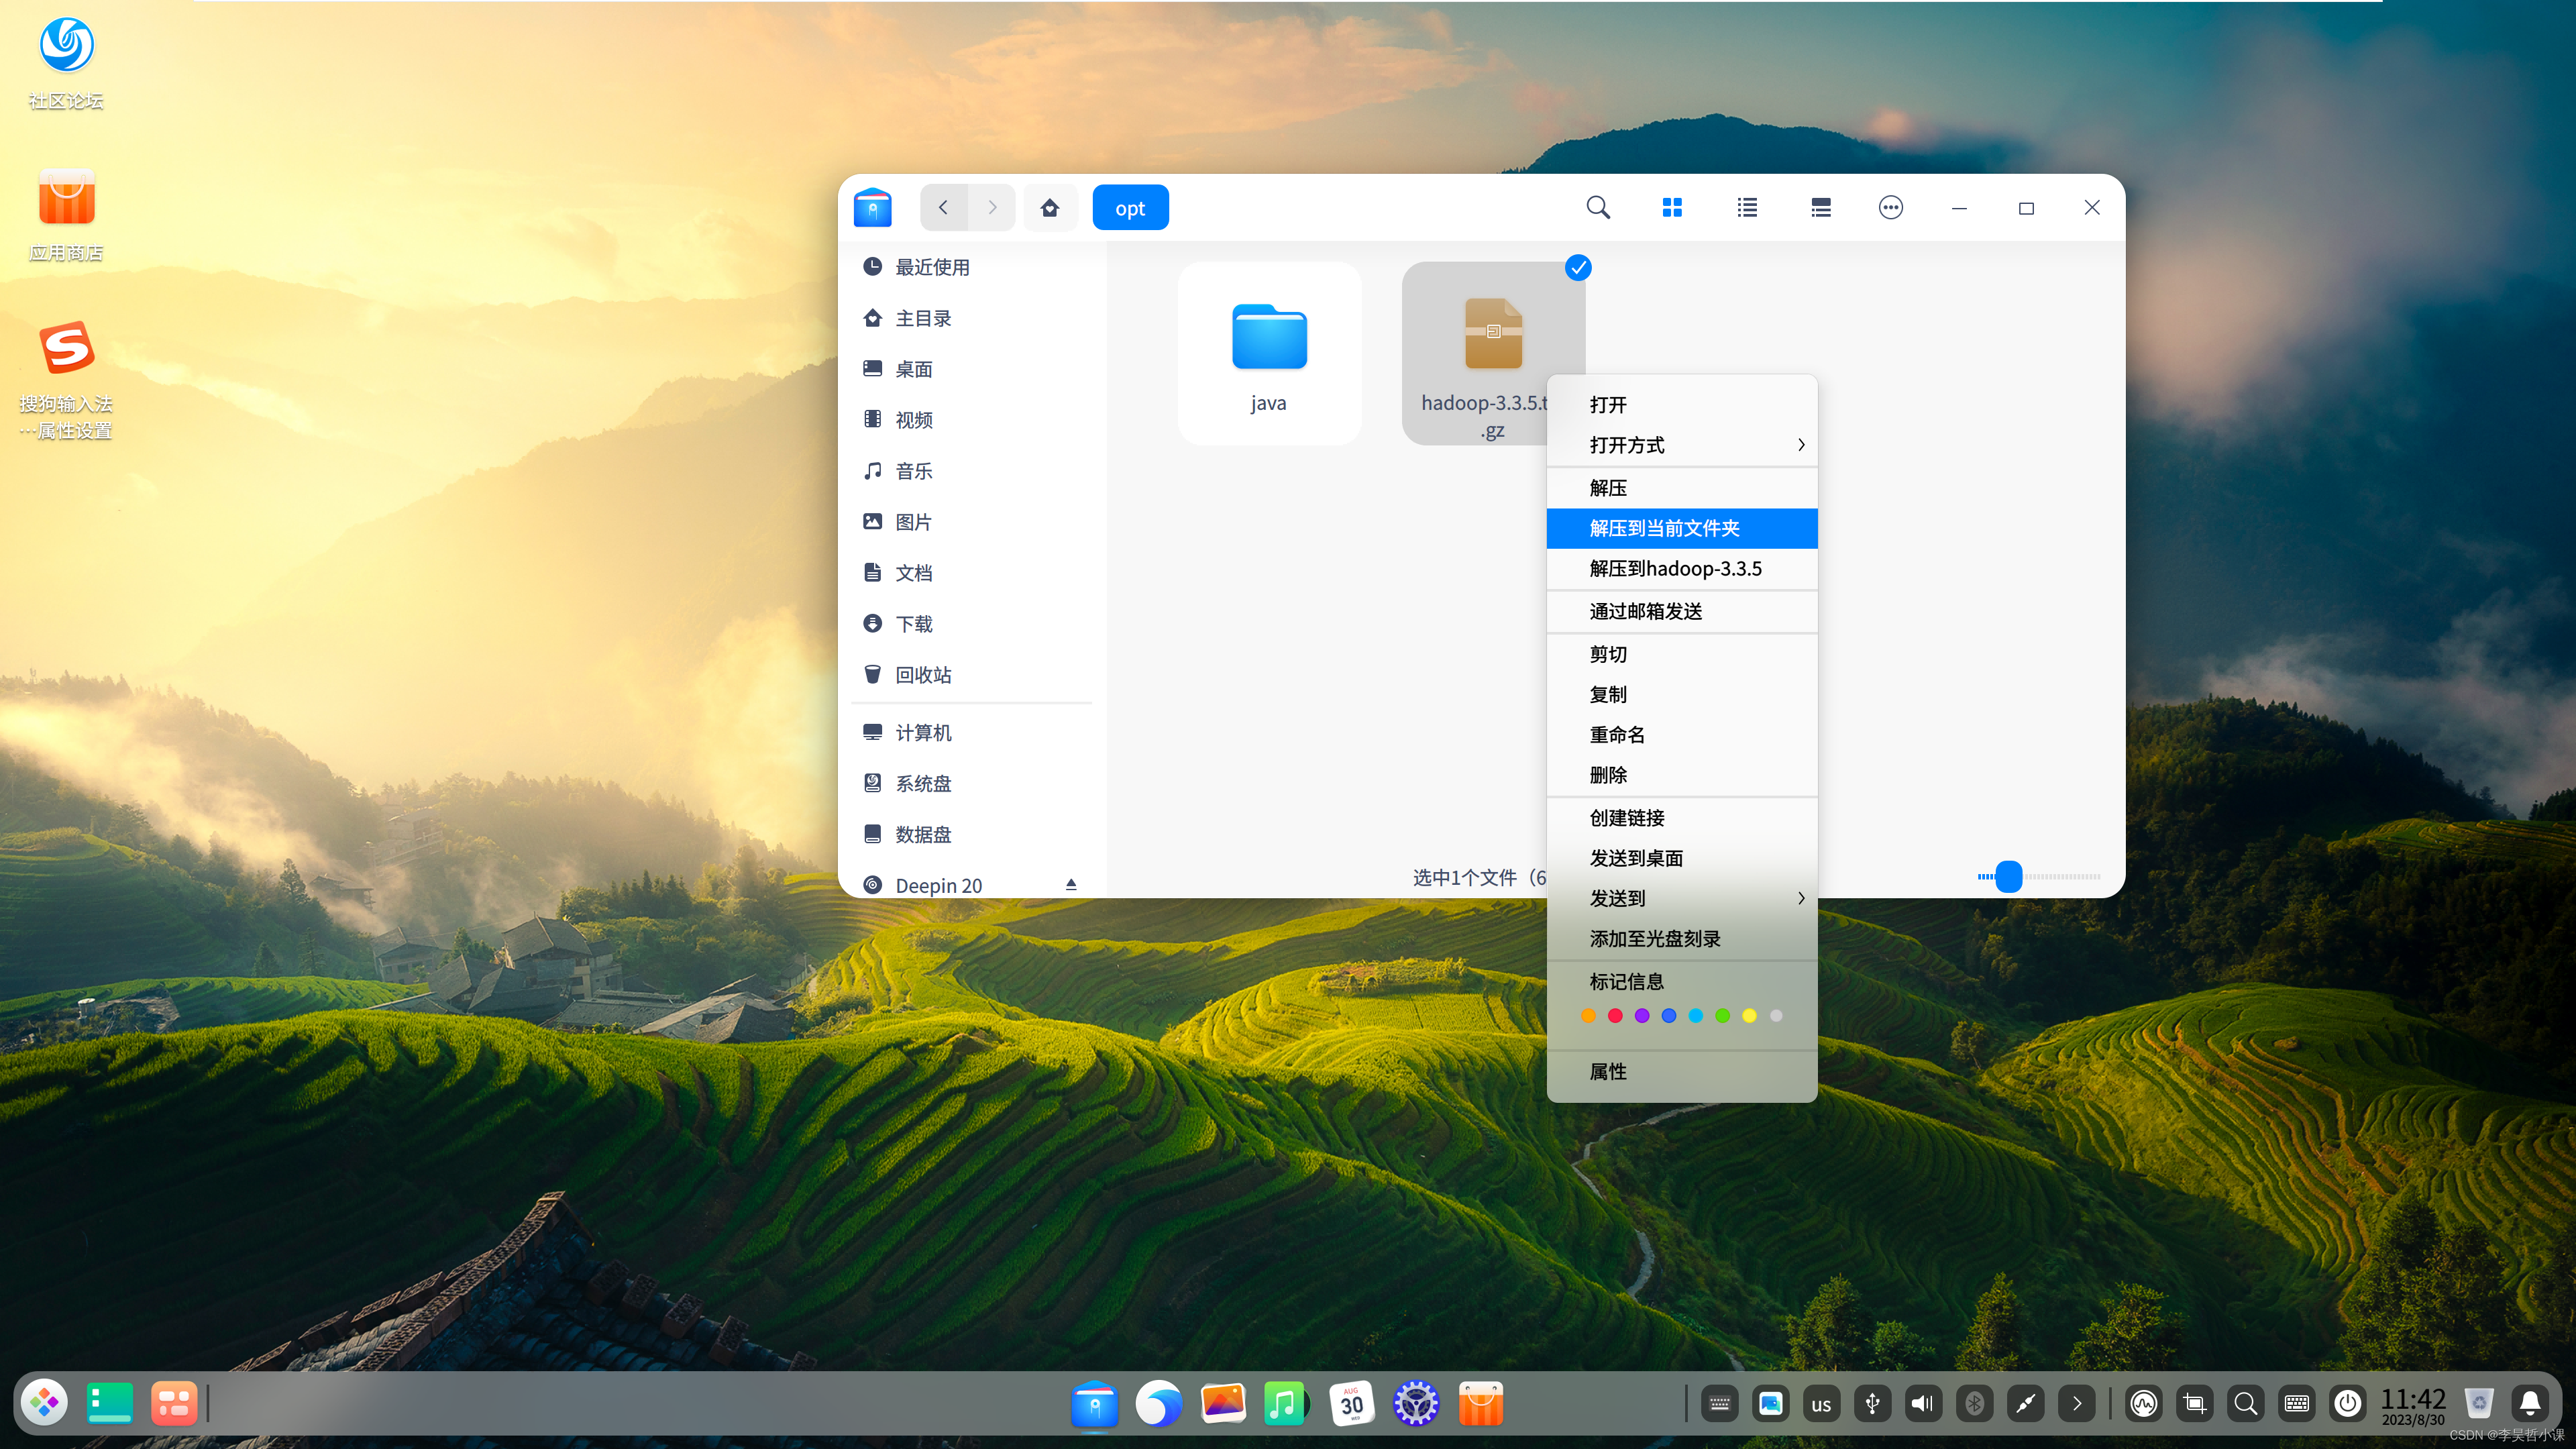Choose 创建链接 from the context menu
The height and width of the screenshot is (1449, 2576).
1682,818
